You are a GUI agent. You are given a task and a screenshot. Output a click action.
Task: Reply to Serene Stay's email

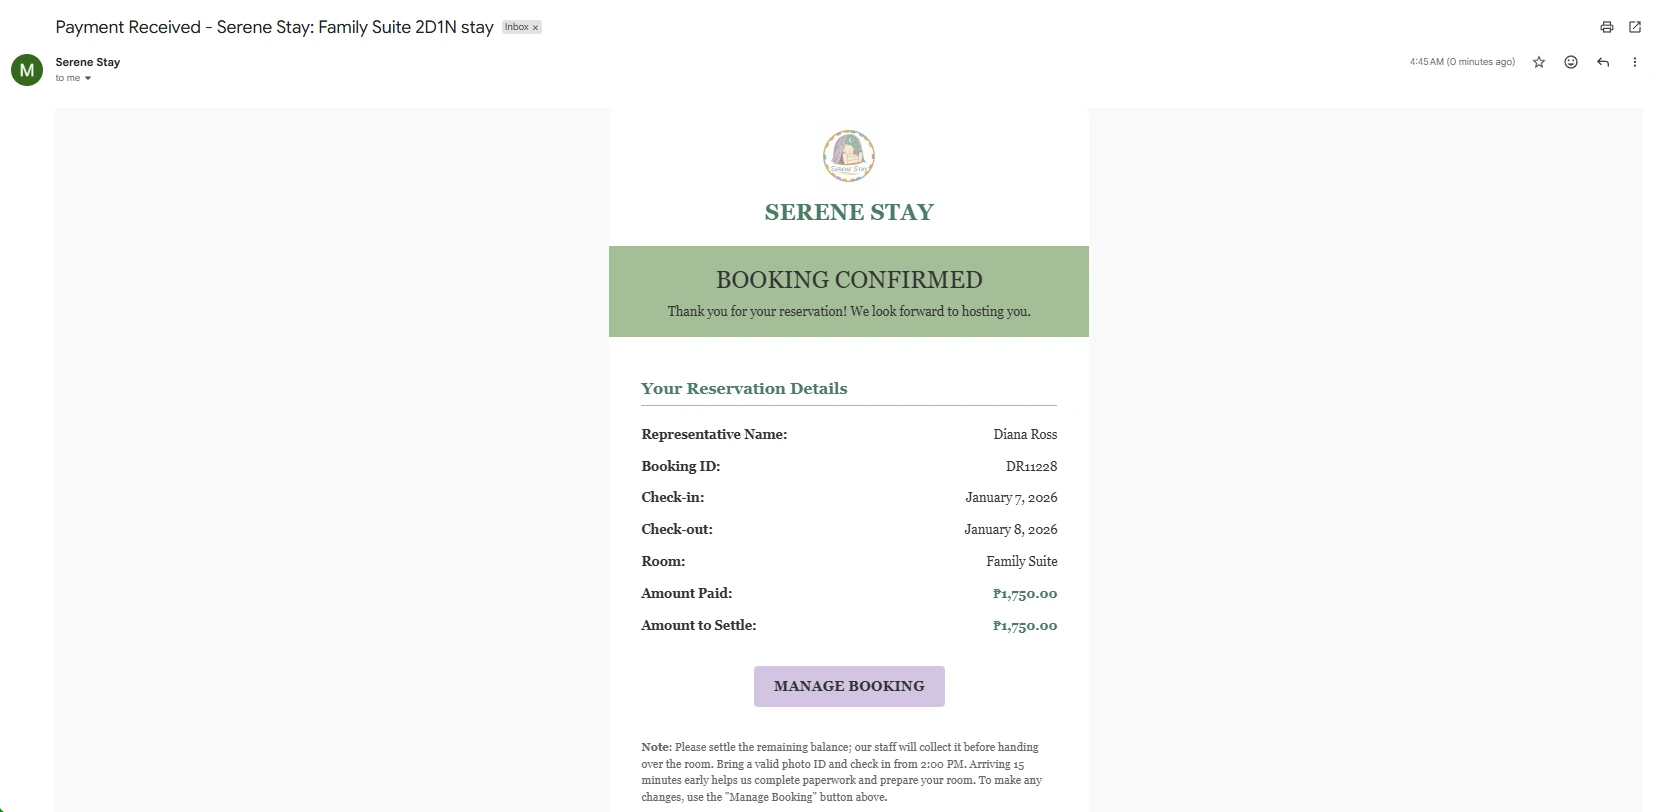tap(1602, 62)
